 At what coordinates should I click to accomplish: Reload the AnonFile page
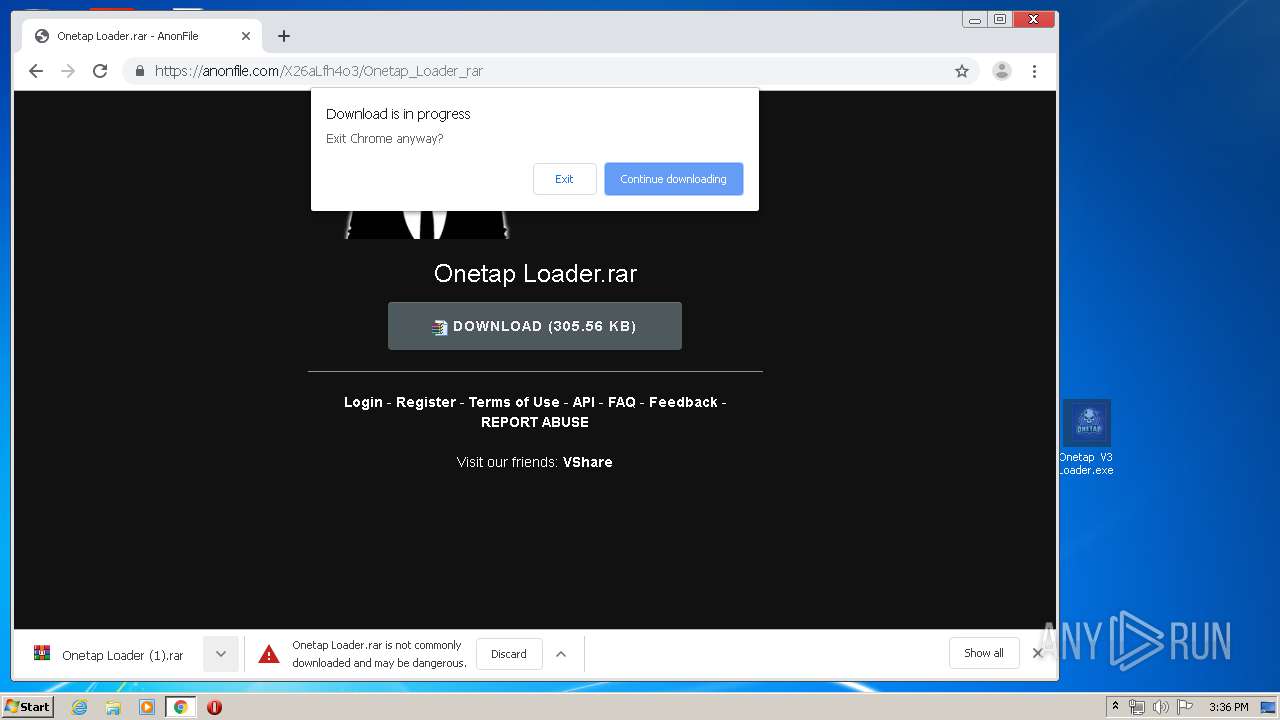click(x=100, y=71)
